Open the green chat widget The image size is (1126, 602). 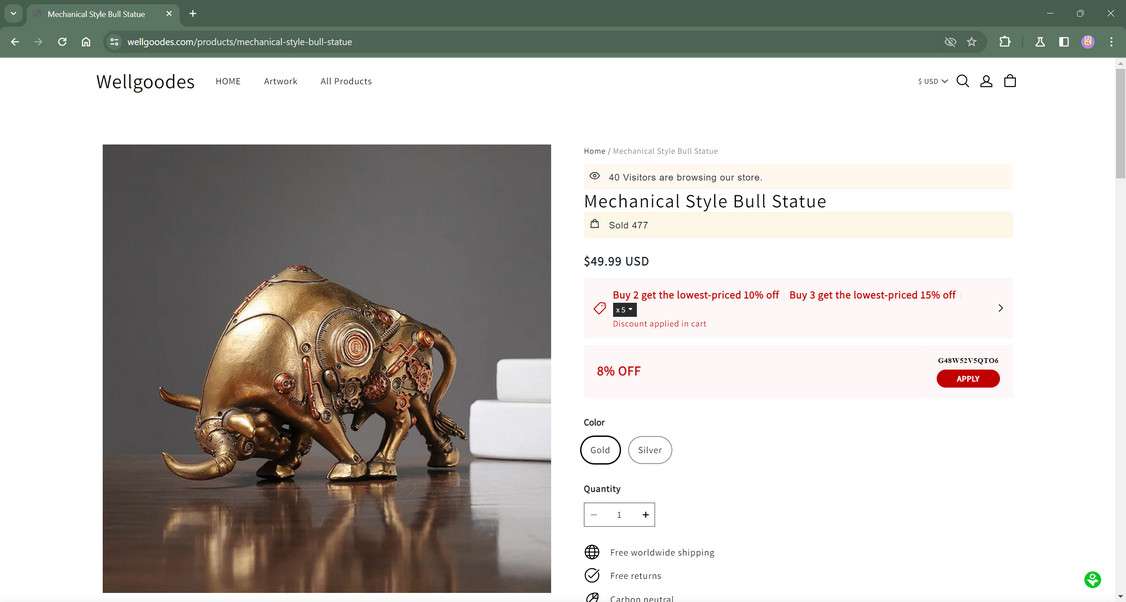point(1092,579)
